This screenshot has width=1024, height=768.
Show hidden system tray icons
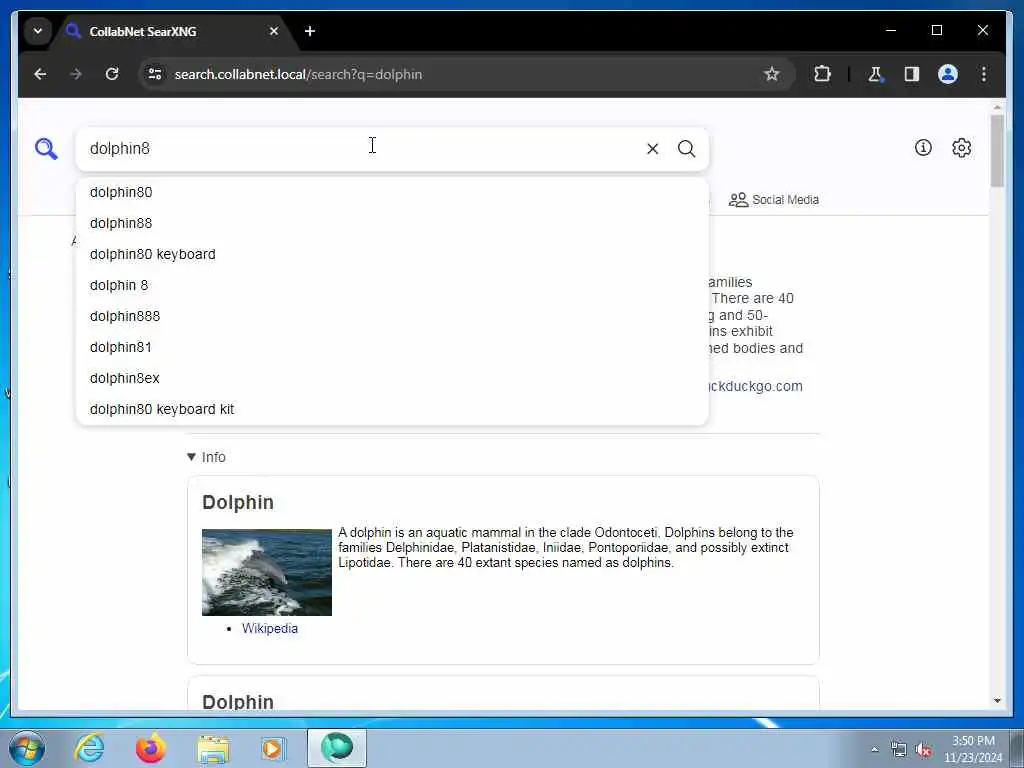pyautogui.click(x=874, y=750)
